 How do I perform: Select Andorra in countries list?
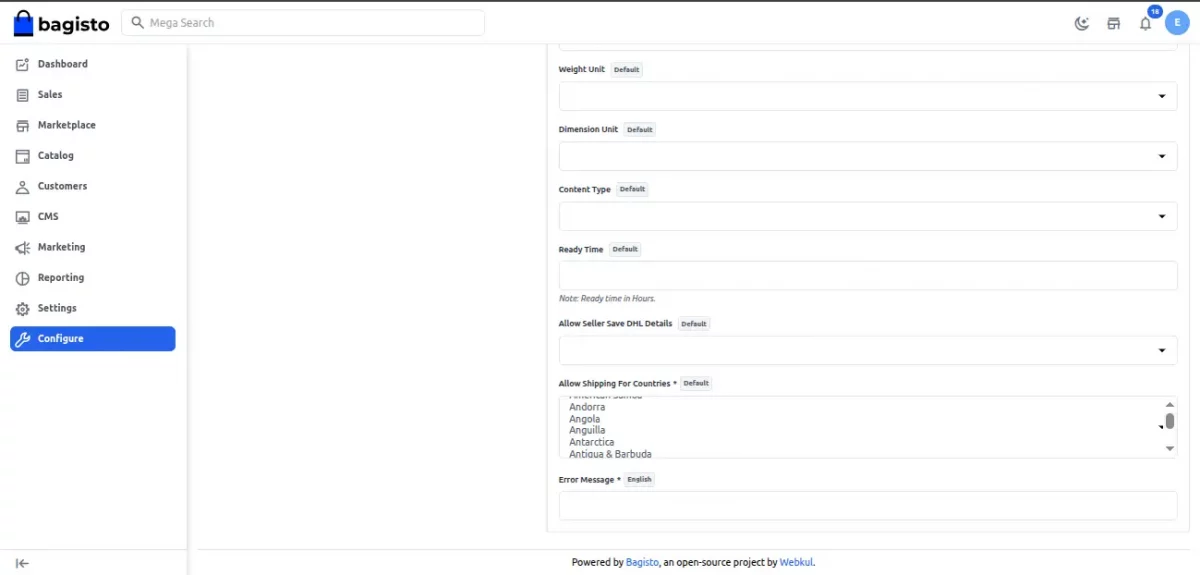(587, 407)
